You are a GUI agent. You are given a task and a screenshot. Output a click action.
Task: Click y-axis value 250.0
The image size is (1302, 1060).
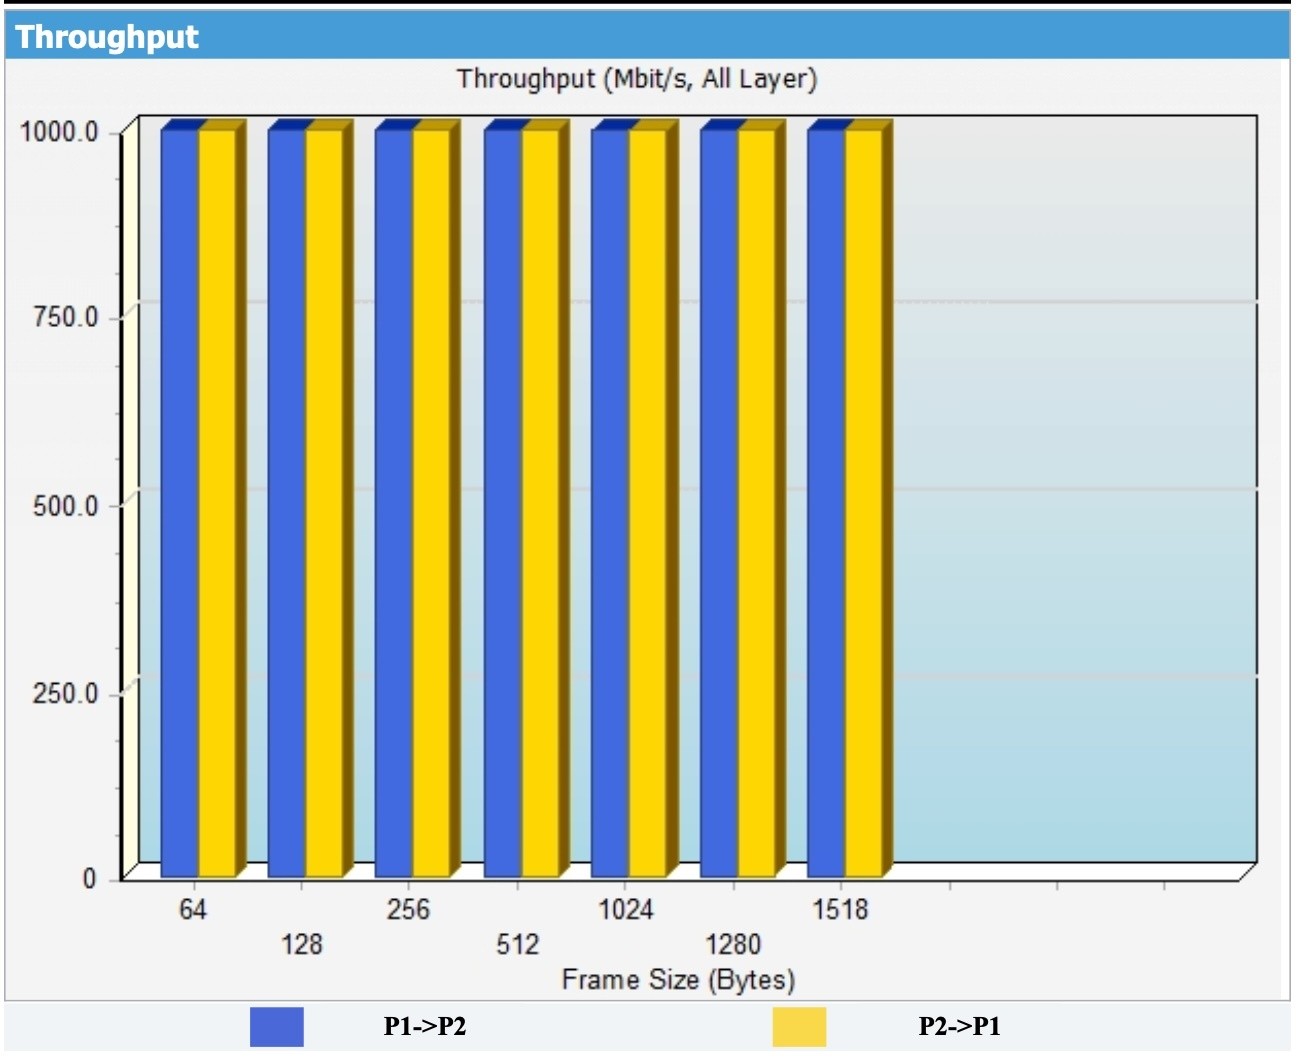point(65,693)
